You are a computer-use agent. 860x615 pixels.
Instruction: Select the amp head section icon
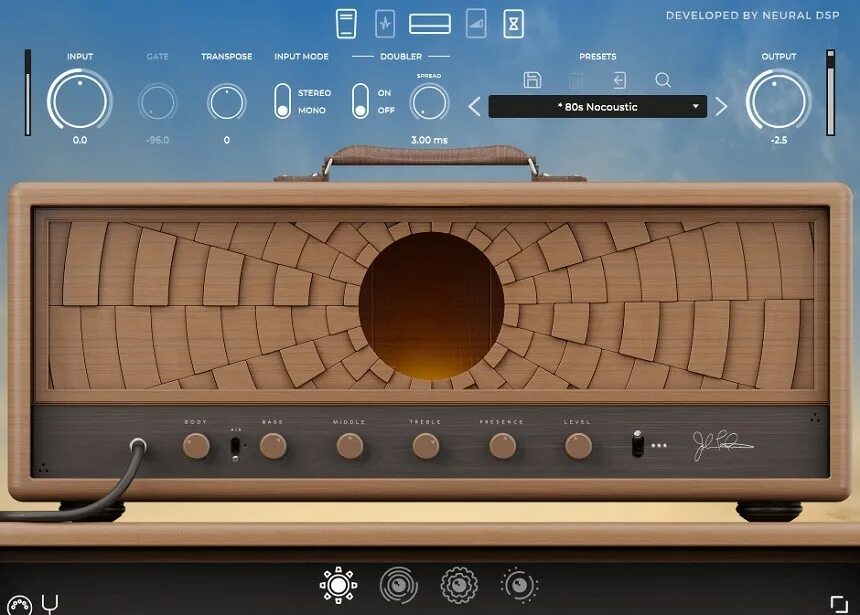[430, 24]
